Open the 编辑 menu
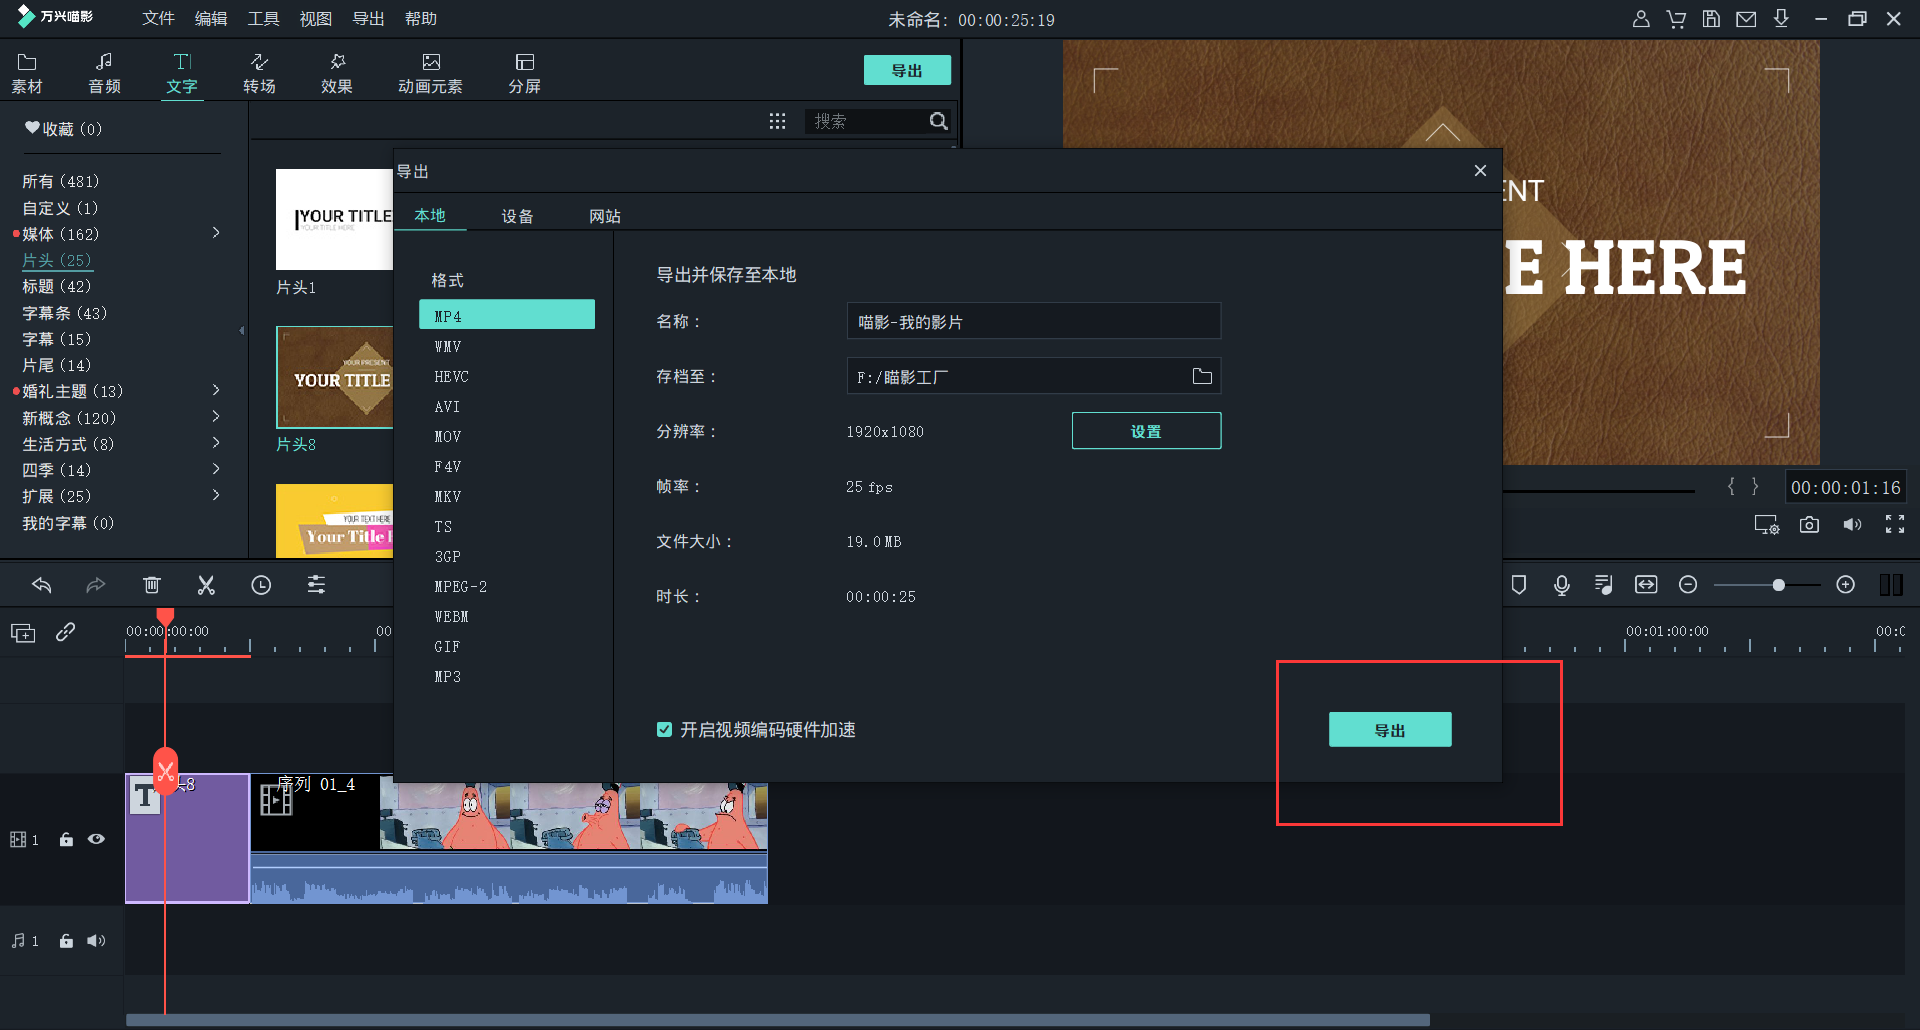Screen dimensions: 1920x1030 211,19
